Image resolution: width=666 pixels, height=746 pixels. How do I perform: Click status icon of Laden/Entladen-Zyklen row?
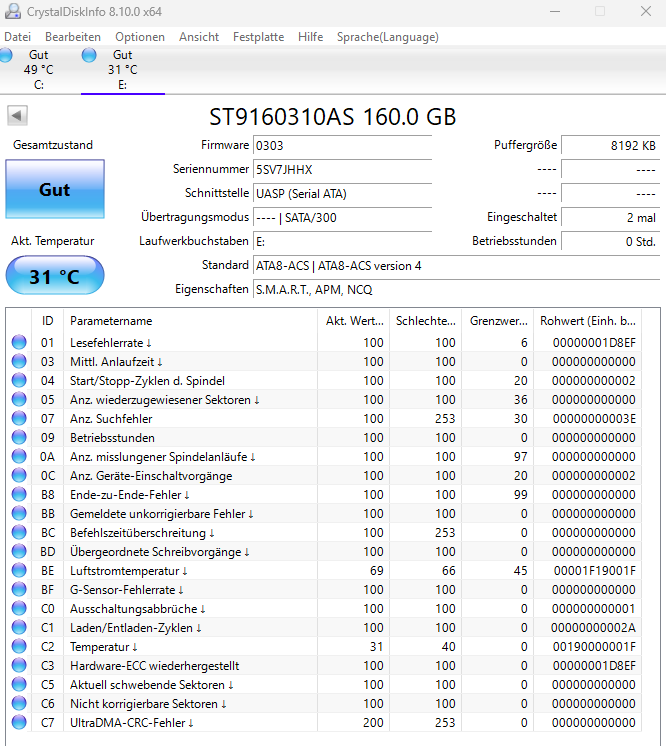click(x=19, y=628)
